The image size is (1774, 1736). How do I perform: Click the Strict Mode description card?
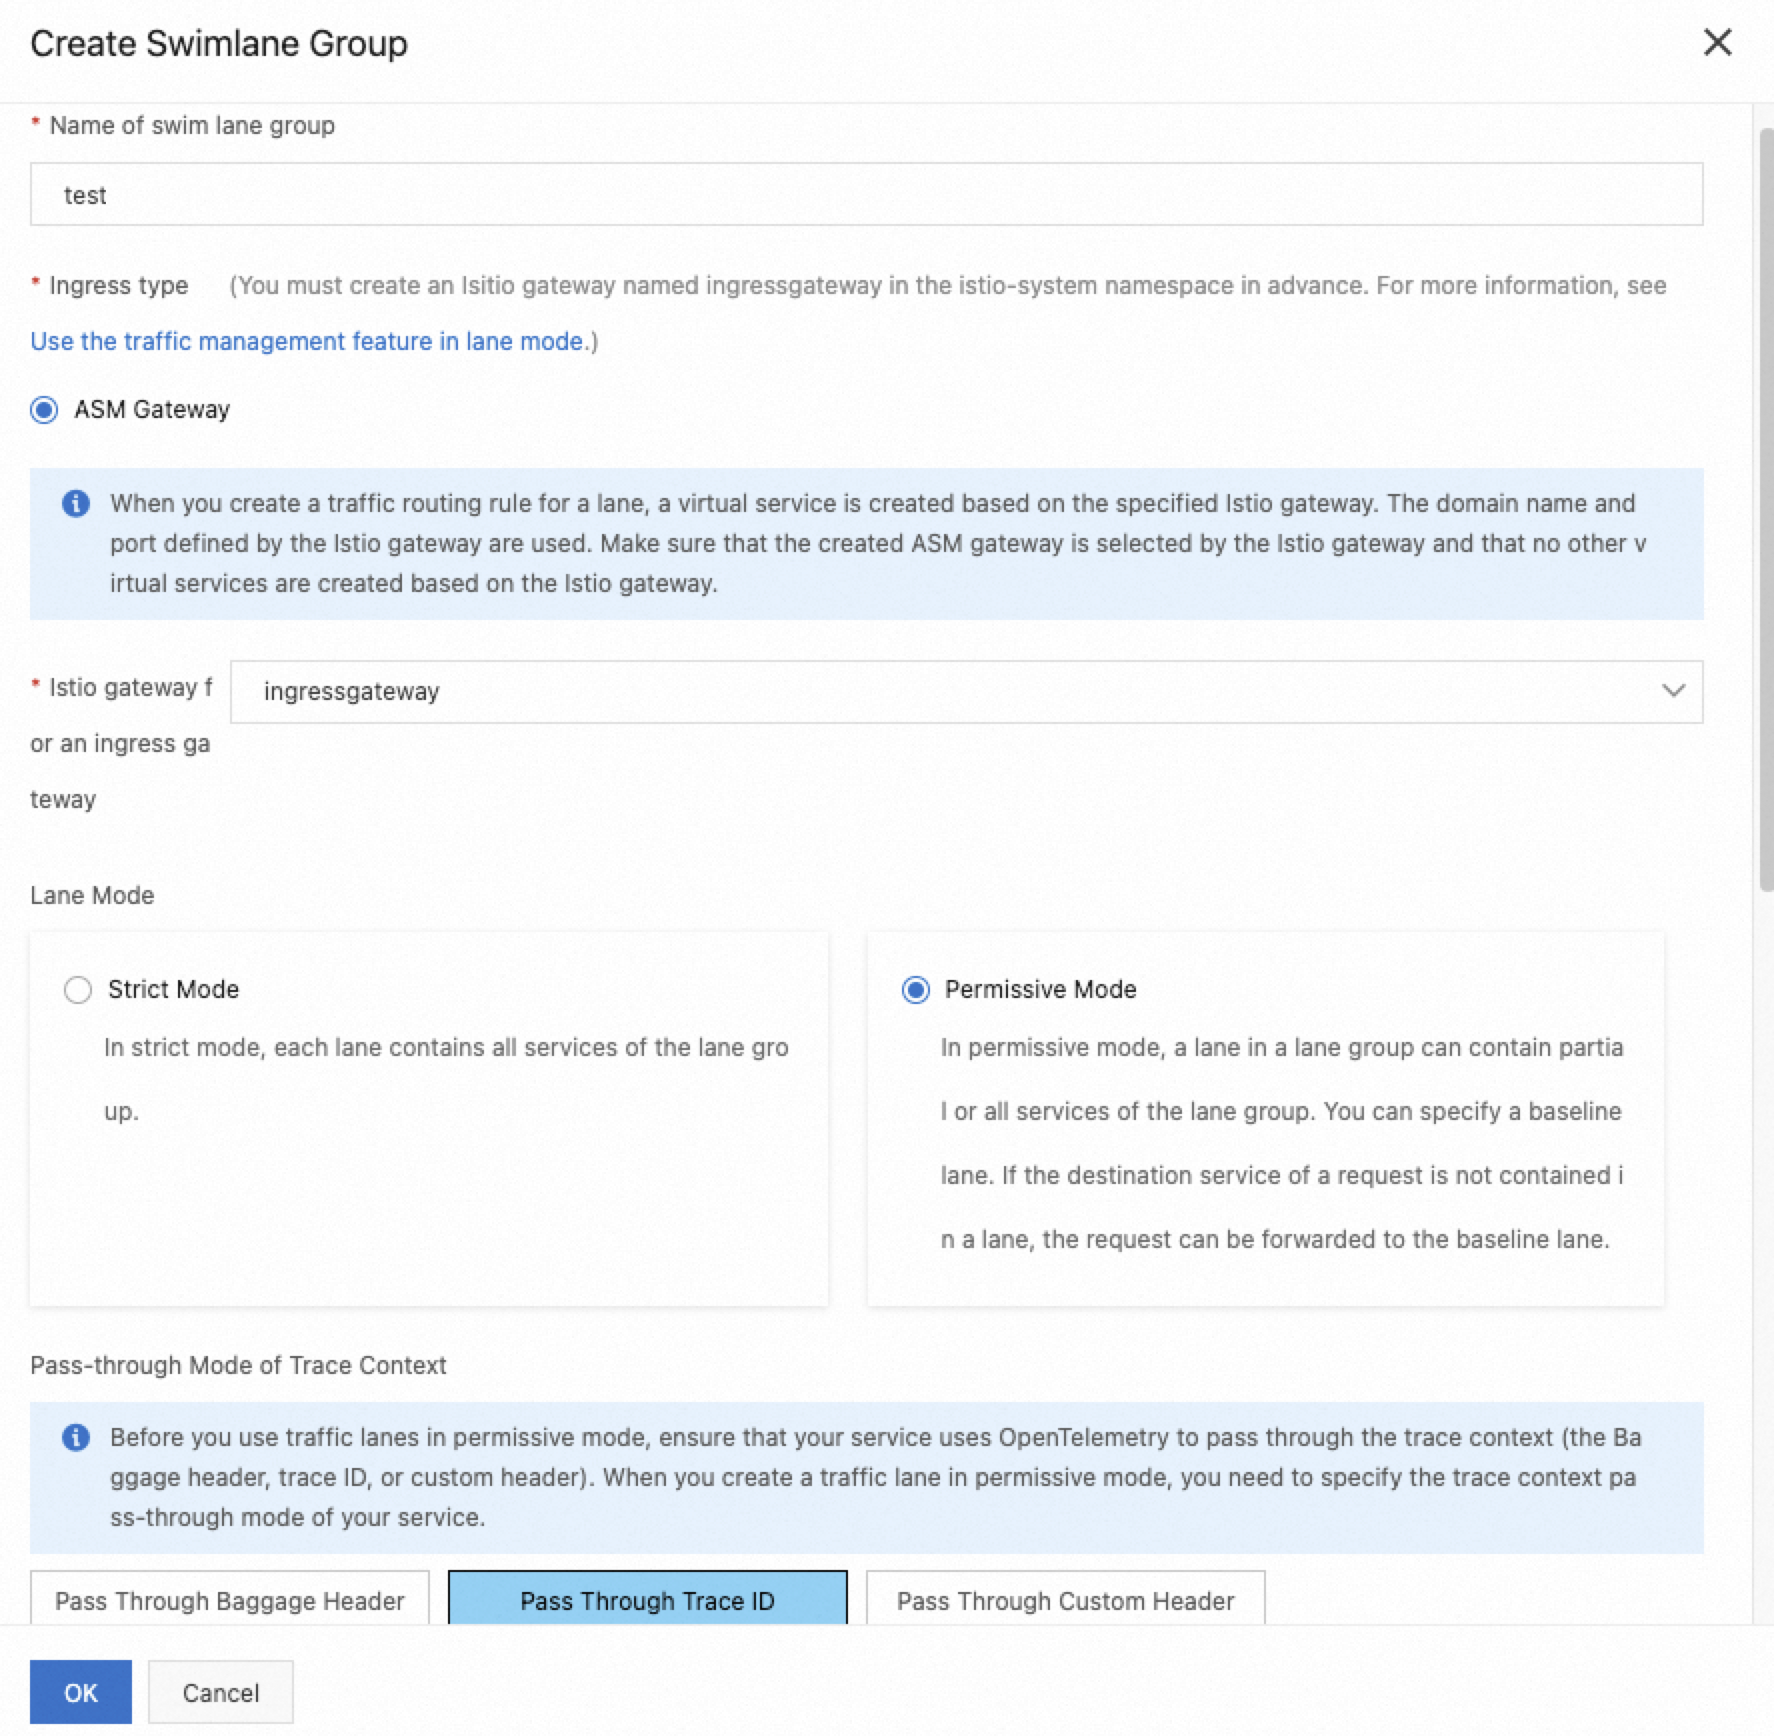pos(429,1180)
